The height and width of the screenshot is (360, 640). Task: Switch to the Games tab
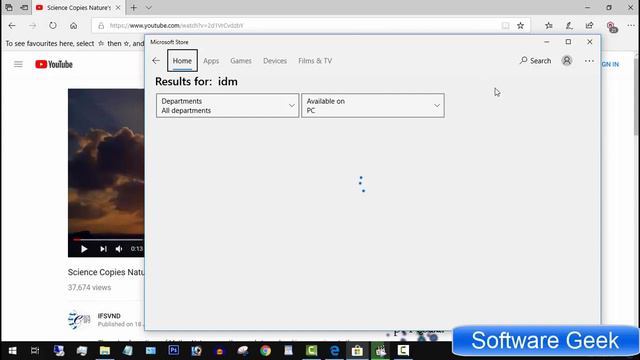[x=241, y=61]
